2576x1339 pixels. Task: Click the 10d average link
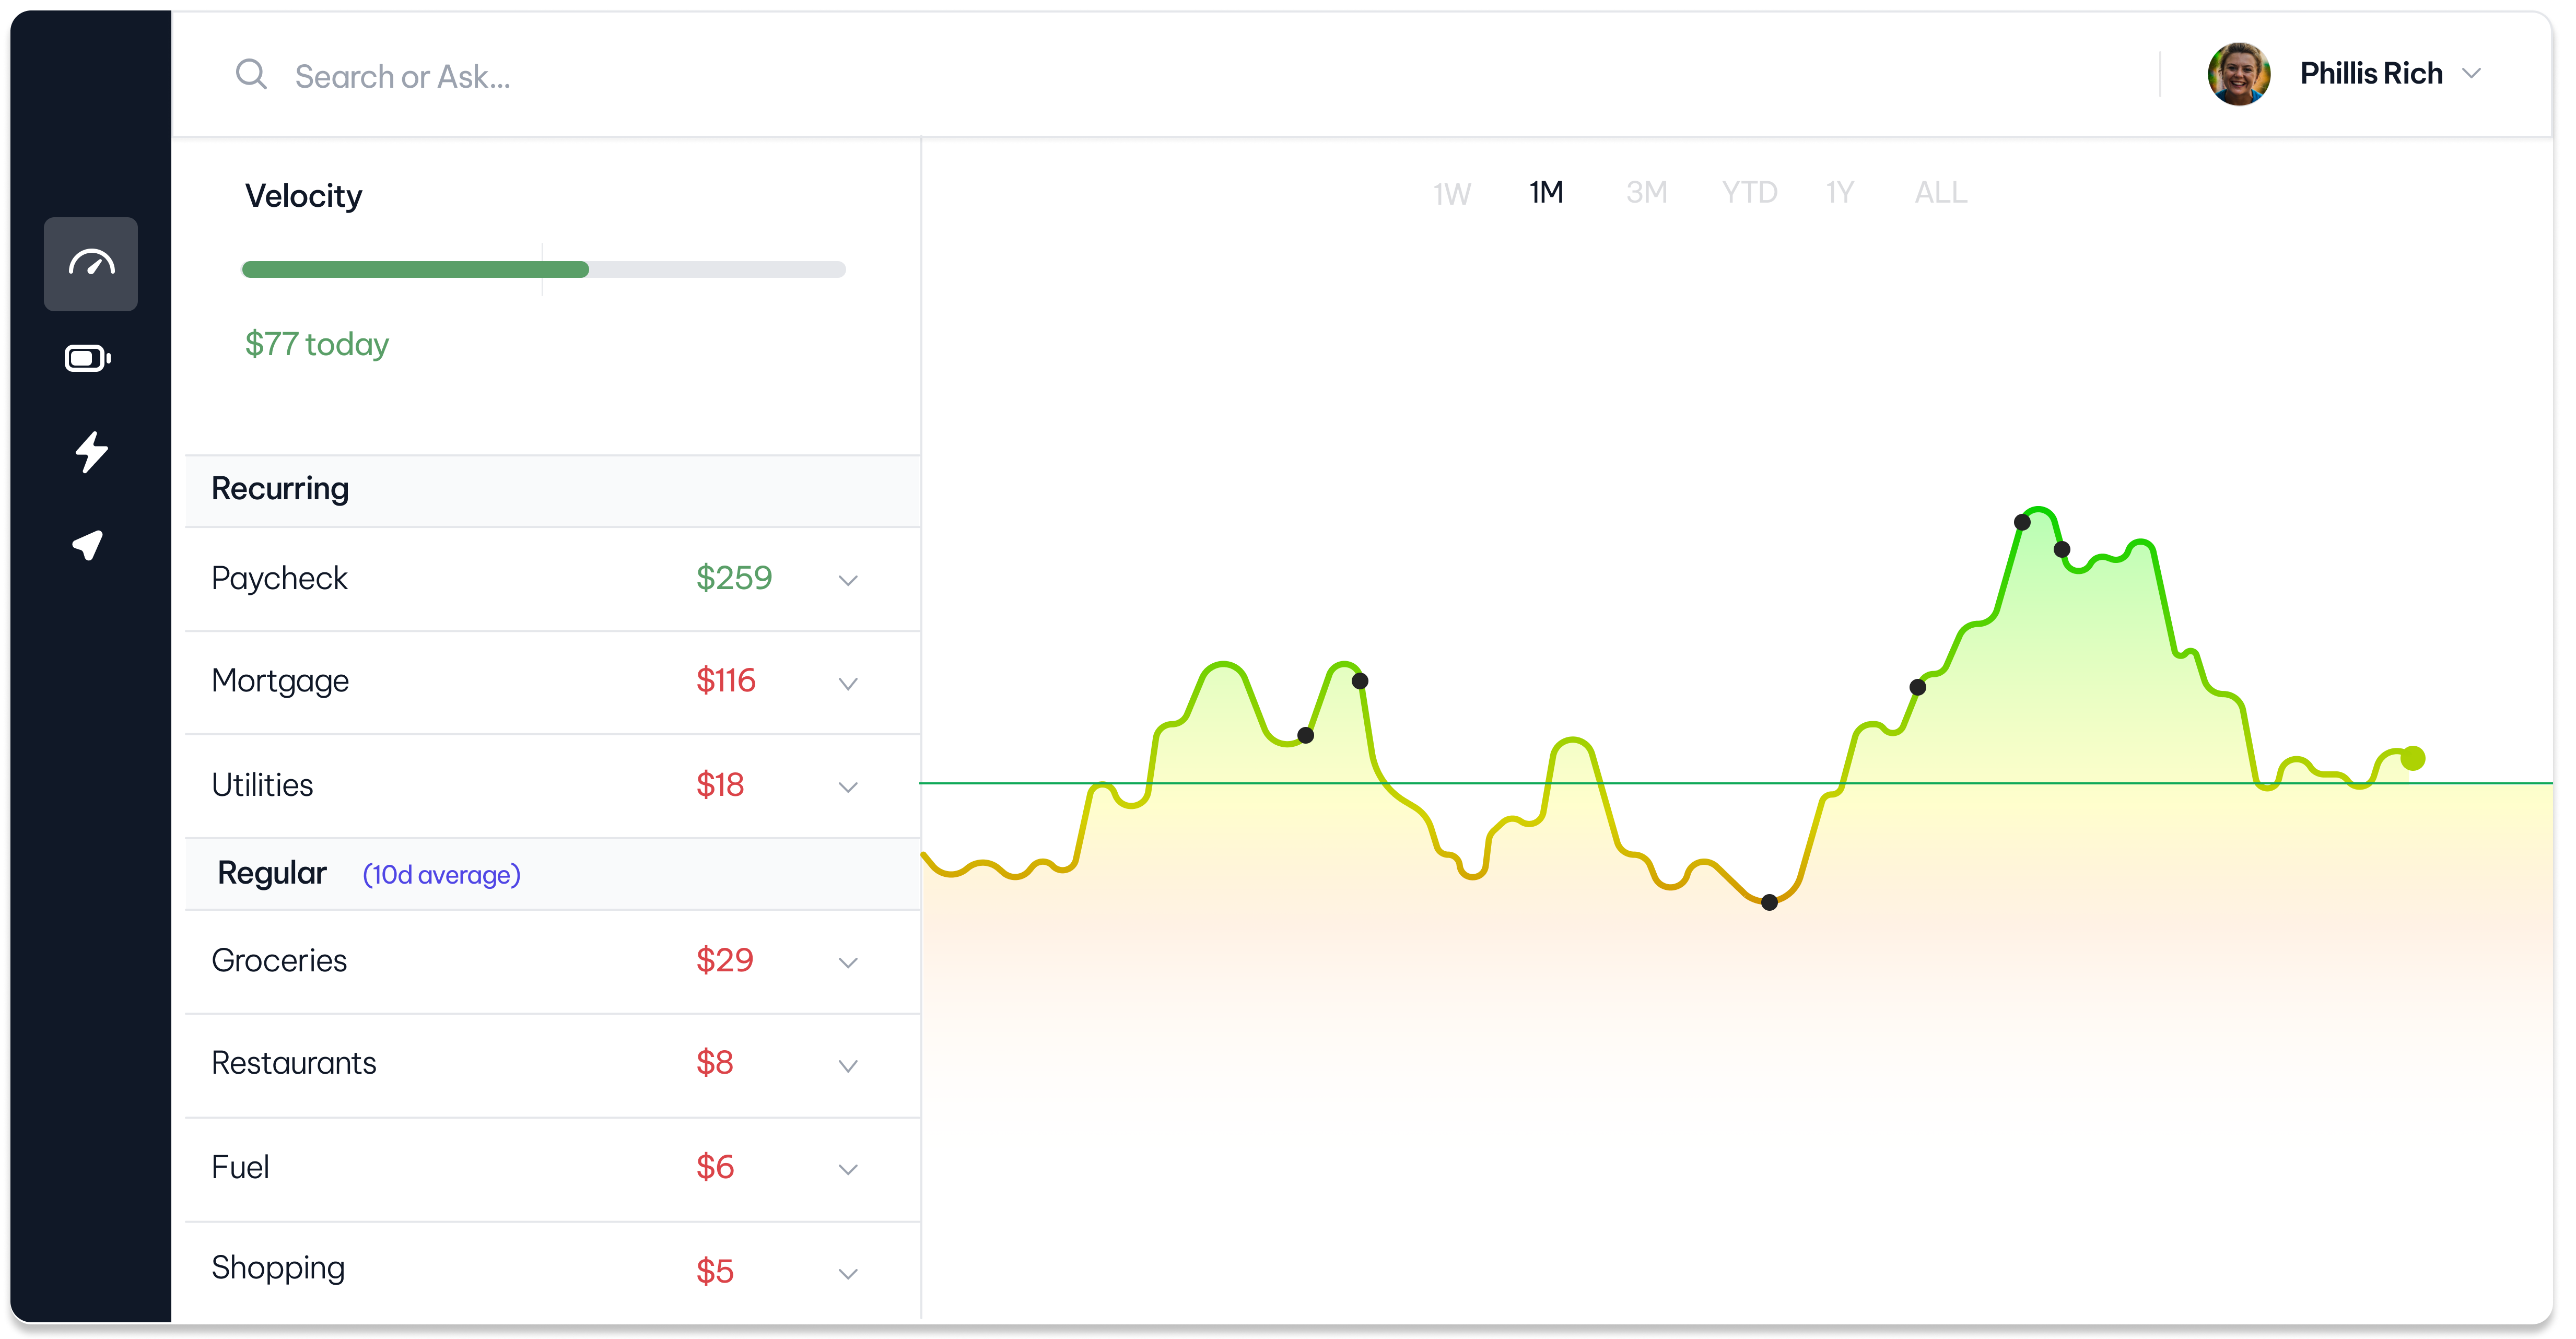(x=441, y=875)
